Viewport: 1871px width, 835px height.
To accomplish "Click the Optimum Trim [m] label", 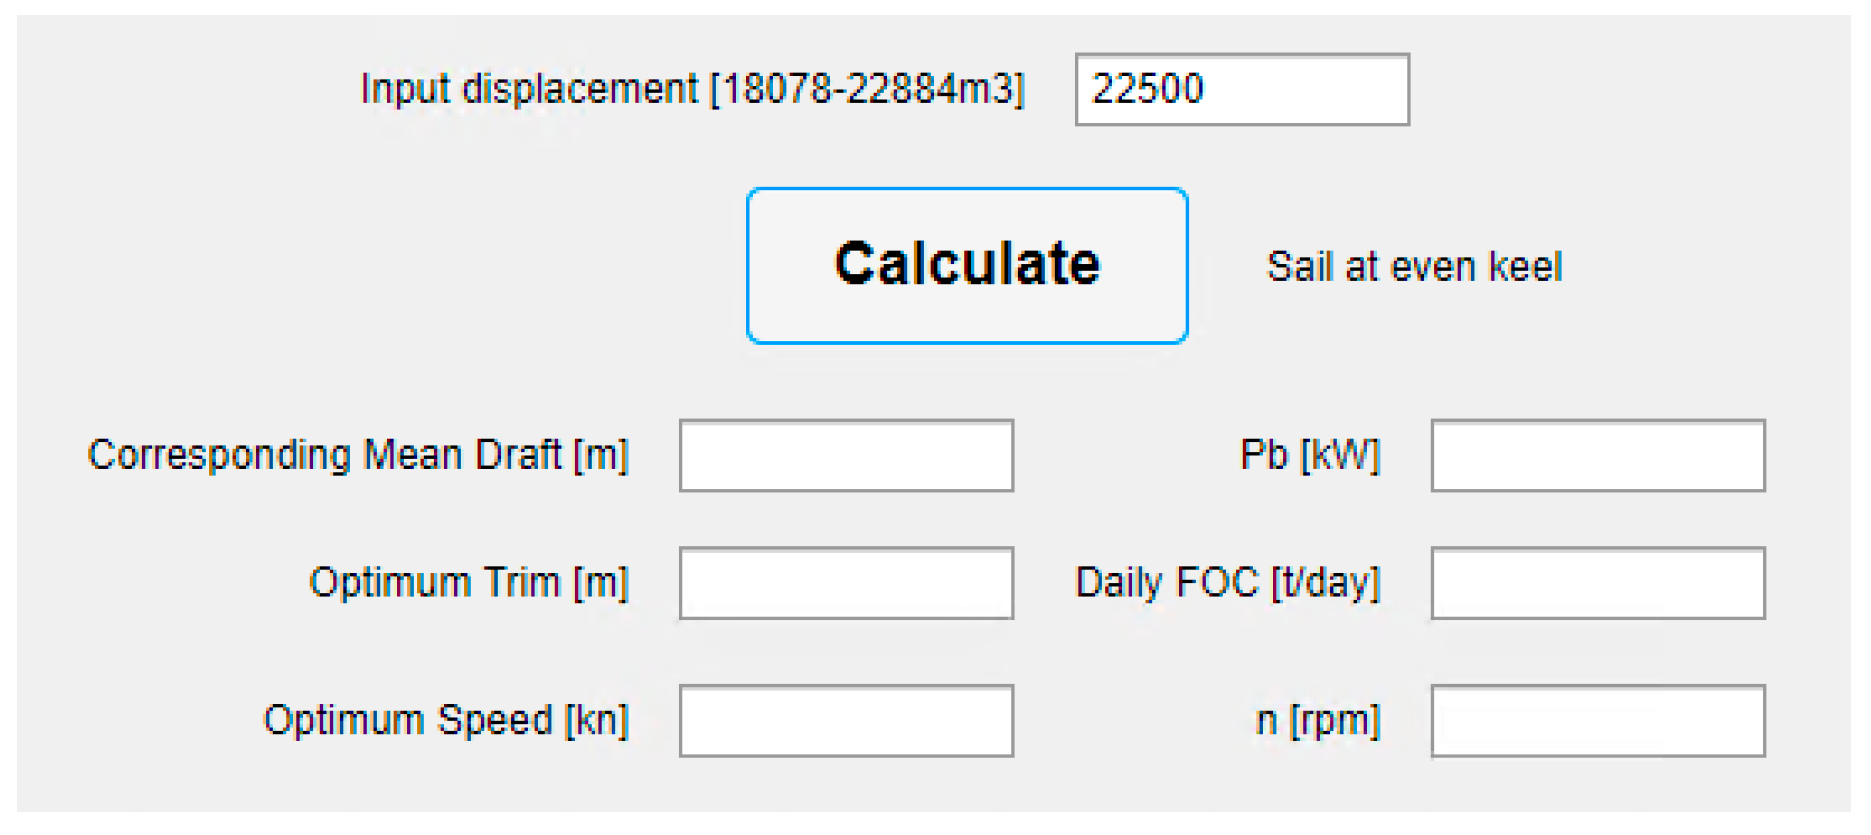I will point(468,582).
